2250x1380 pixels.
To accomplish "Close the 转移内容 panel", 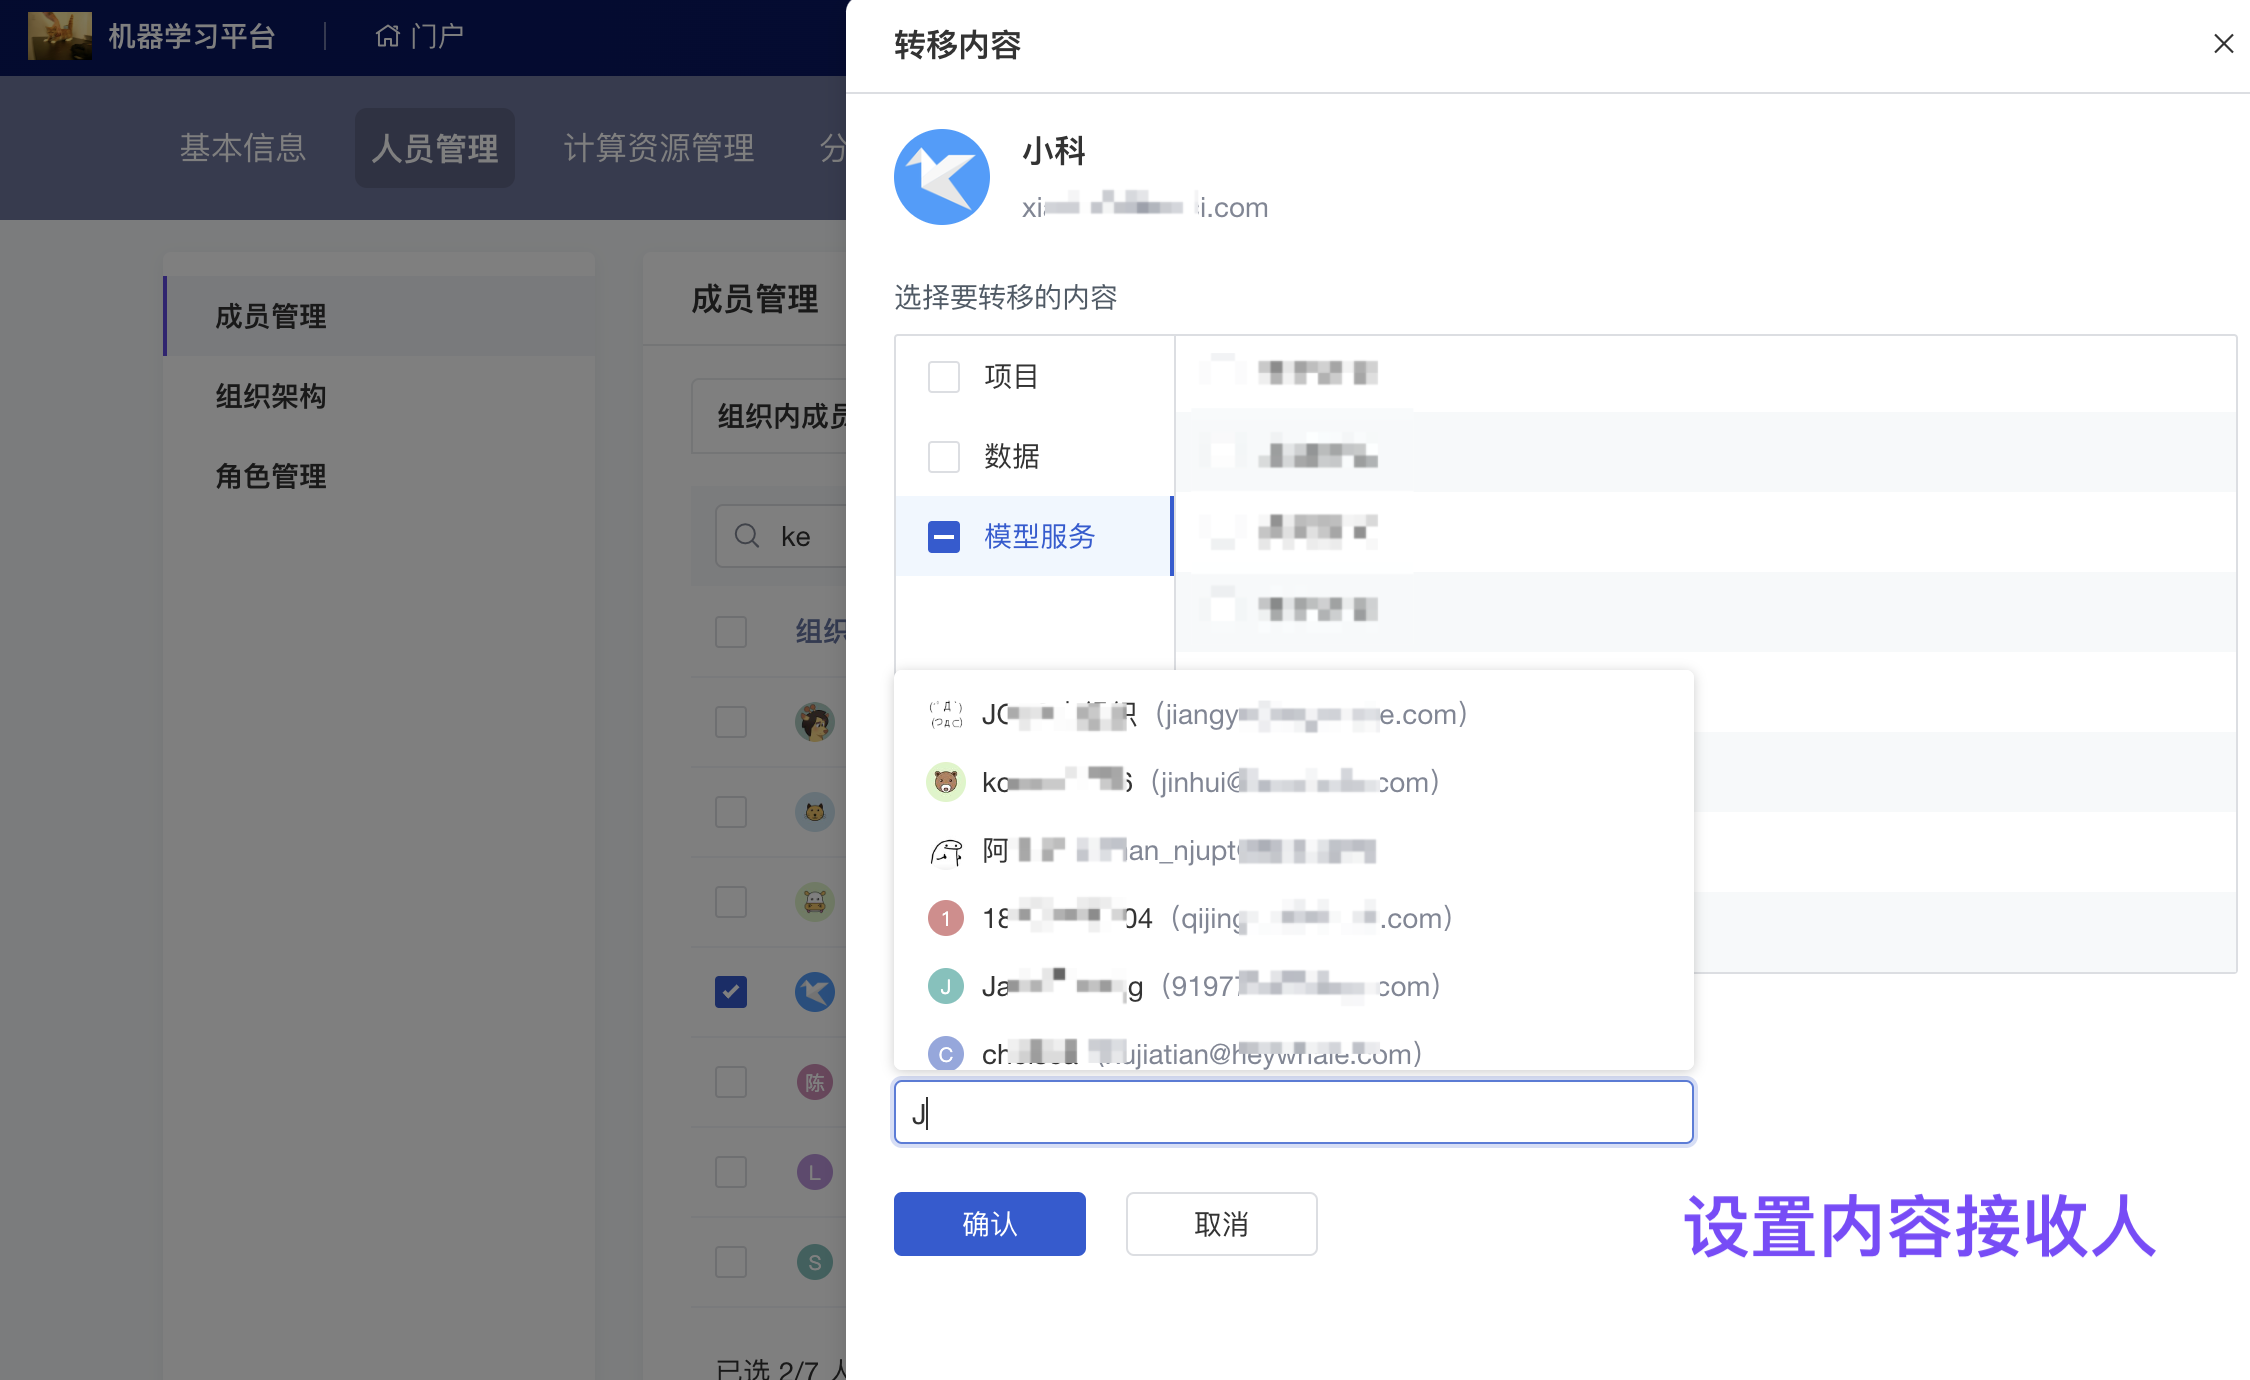I will [x=2223, y=44].
